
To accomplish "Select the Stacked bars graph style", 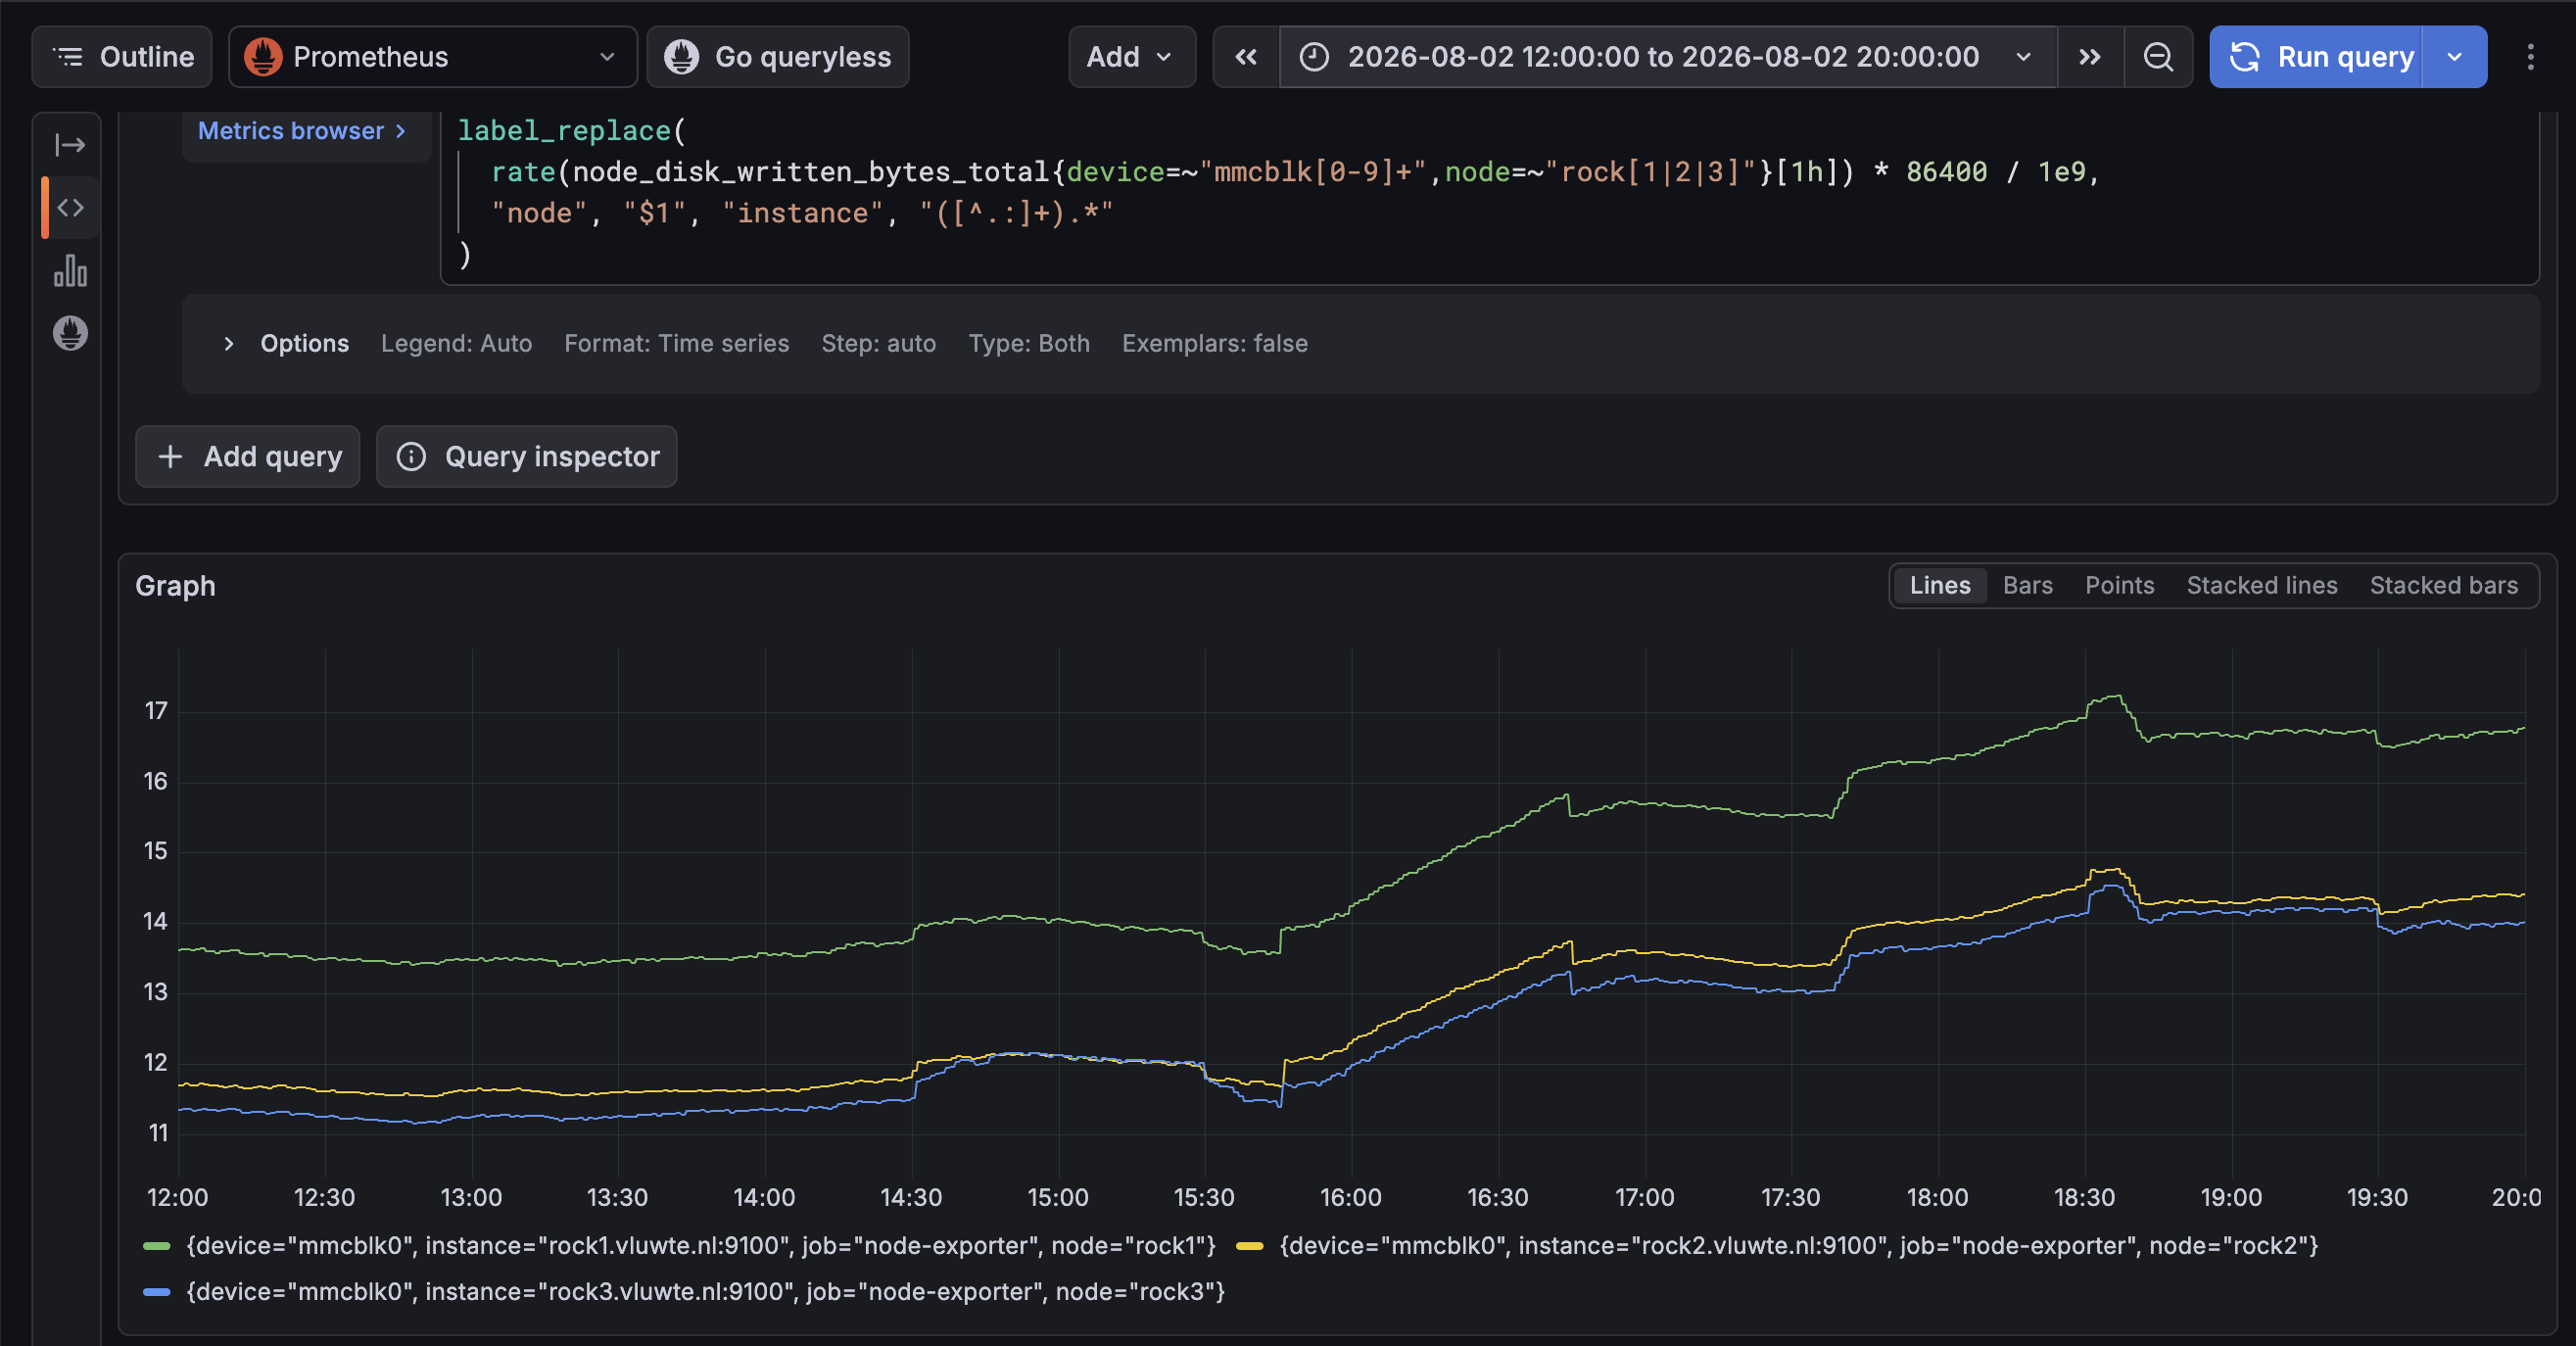I will point(2443,586).
